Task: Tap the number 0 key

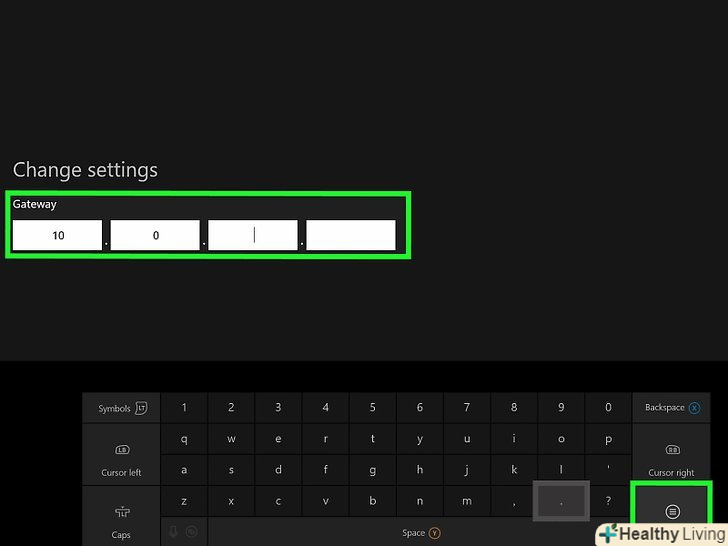Action: tap(608, 408)
